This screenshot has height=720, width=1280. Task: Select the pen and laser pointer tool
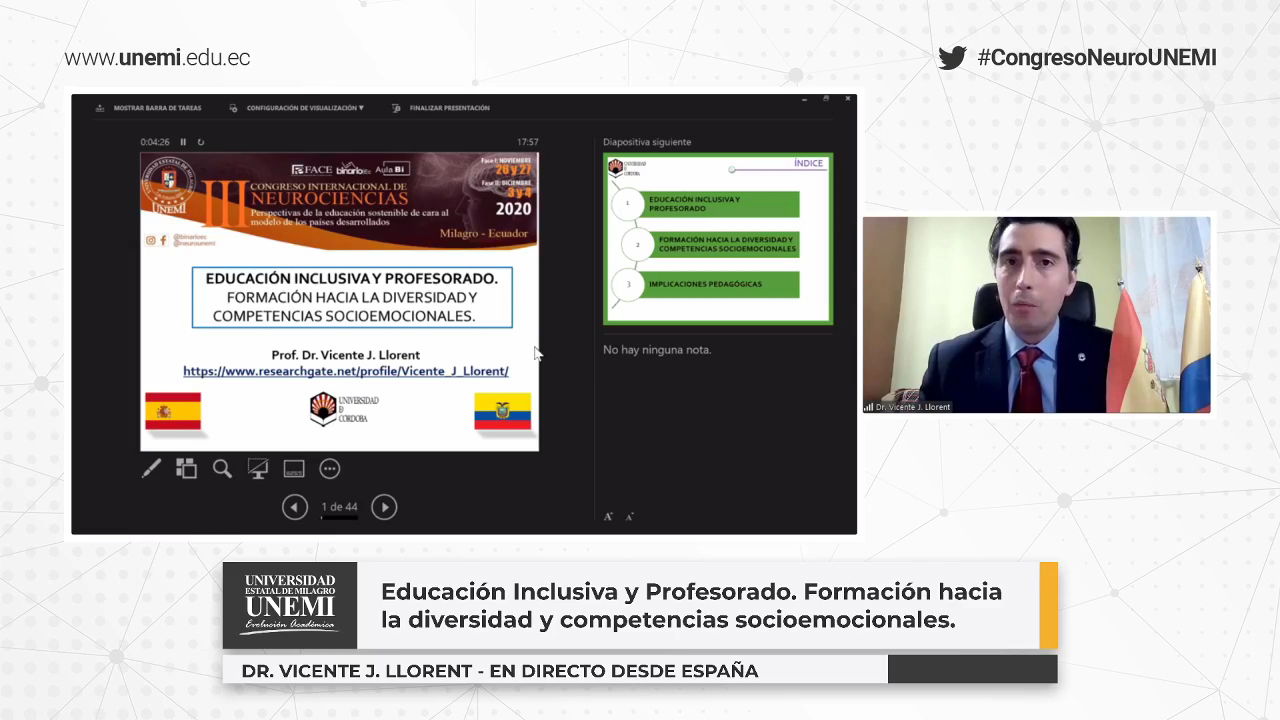click(151, 468)
